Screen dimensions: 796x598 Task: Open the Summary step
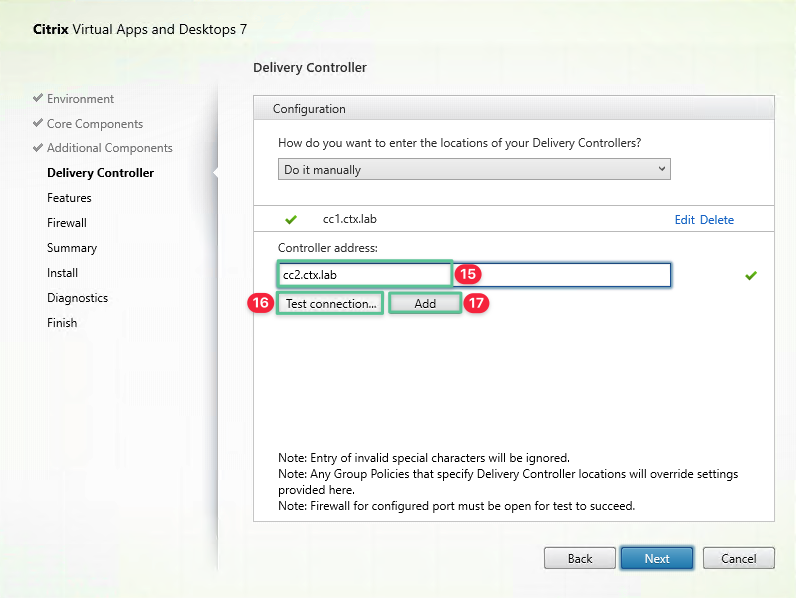pyautogui.click(x=72, y=248)
